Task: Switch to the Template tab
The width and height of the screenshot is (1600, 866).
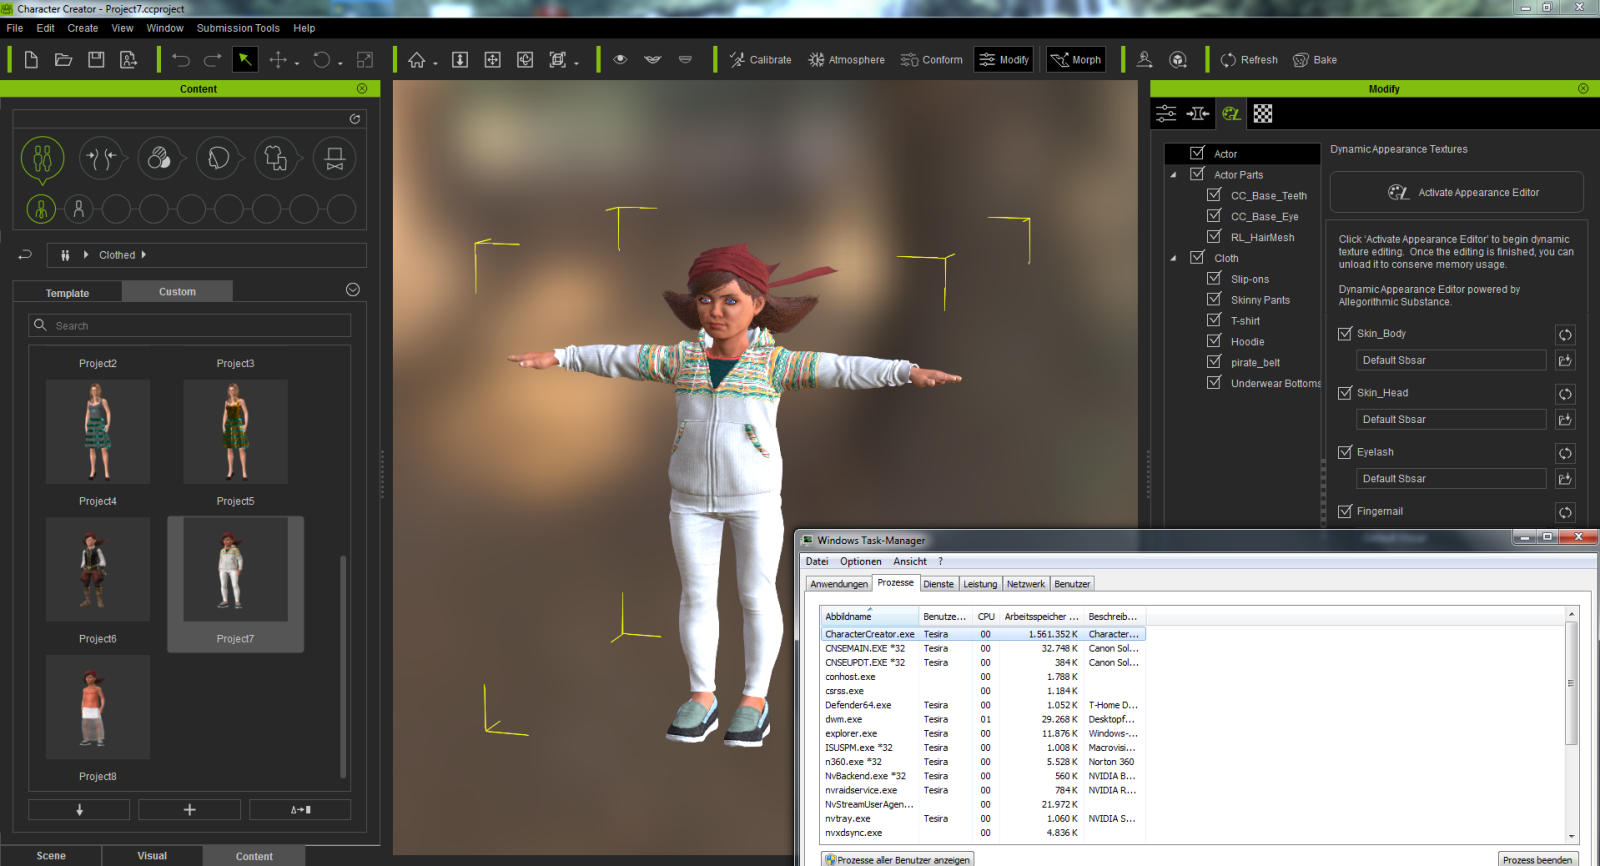Action: [67, 293]
